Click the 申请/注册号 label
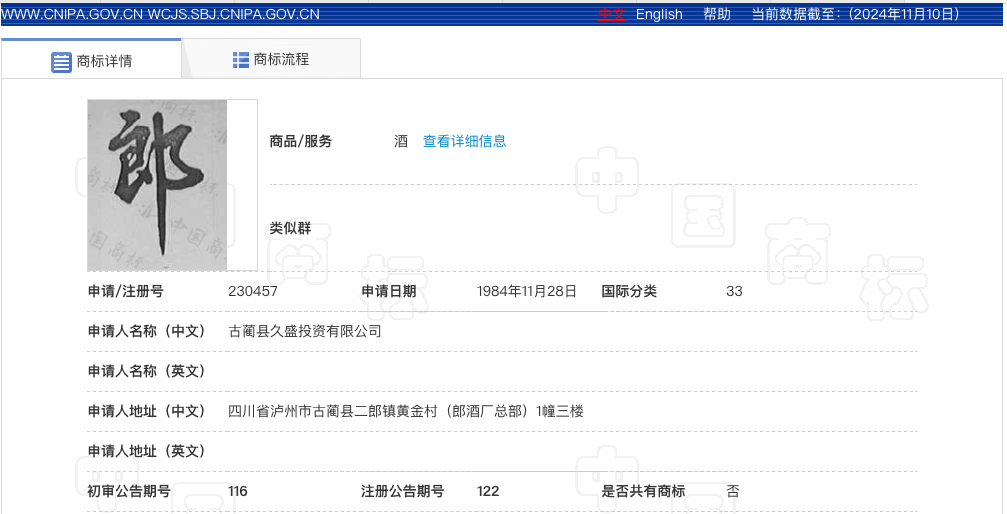The image size is (1007, 514). pos(126,291)
